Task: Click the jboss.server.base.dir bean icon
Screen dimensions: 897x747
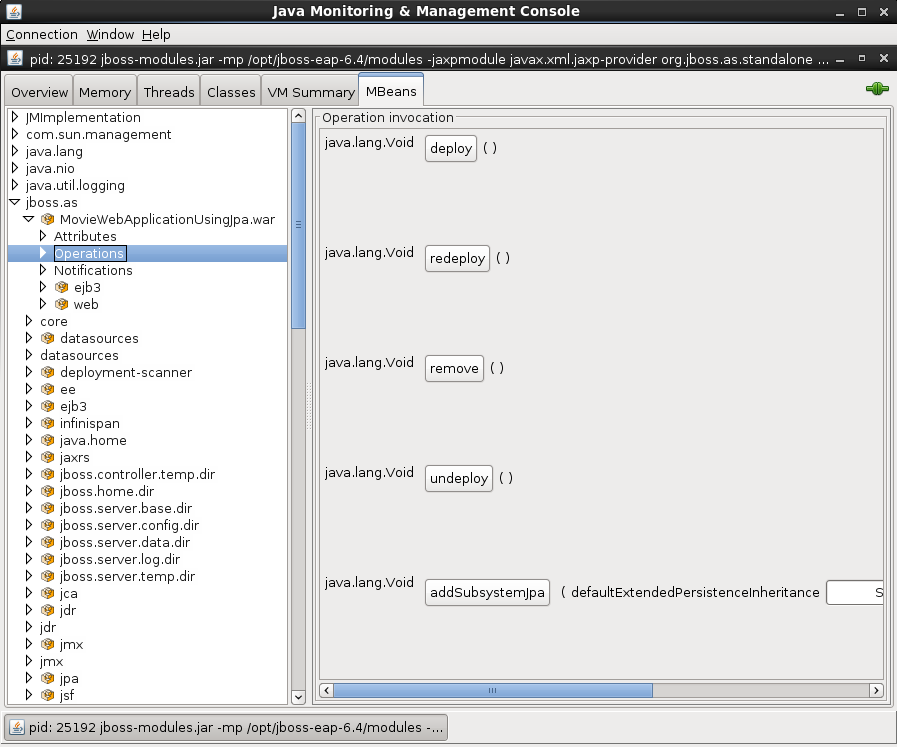Action: (x=47, y=508)
